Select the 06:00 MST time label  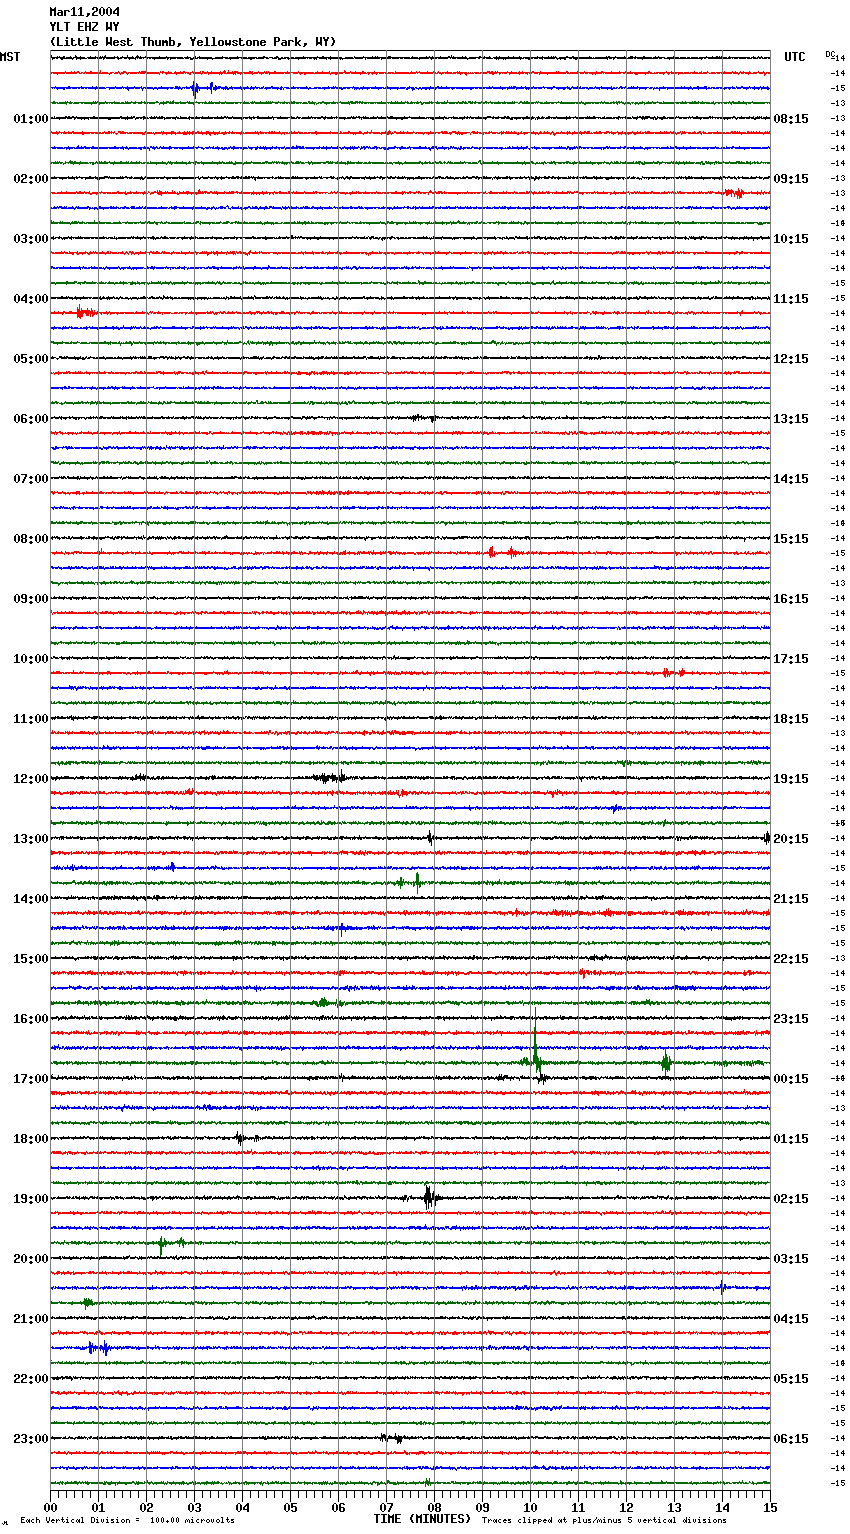point(30,419)
